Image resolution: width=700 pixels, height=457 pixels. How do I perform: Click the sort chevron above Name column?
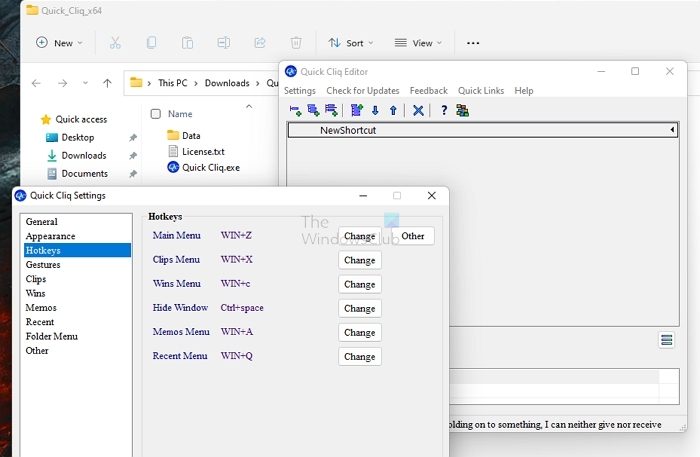(x=249, y=106)
